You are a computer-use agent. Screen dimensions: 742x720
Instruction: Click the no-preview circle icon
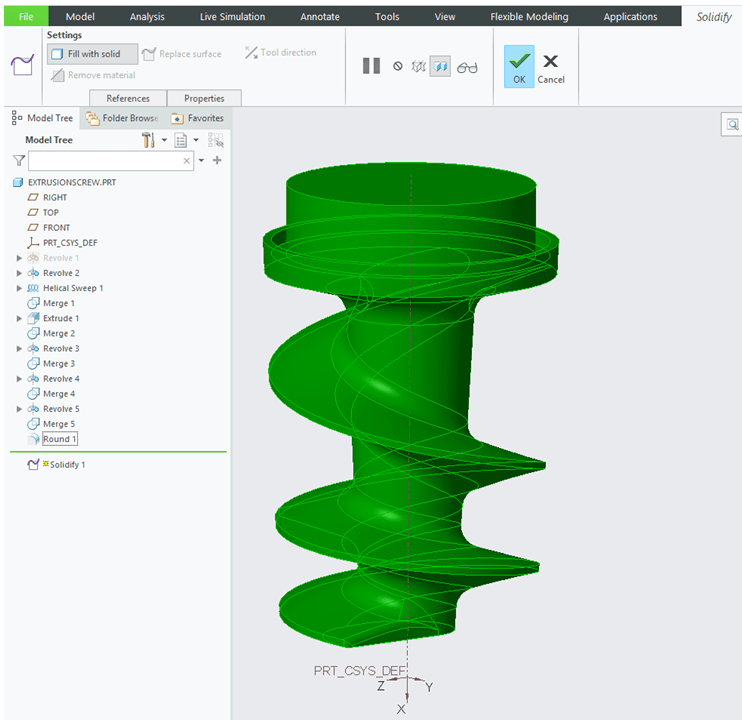[x=398, y=66]
